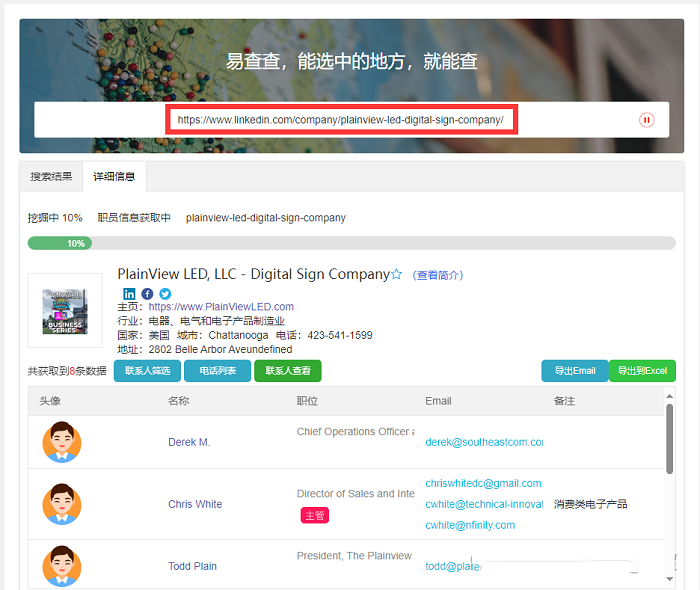Open the 查看简介 company profile link
700x590 pixels.
coord(438,275)
